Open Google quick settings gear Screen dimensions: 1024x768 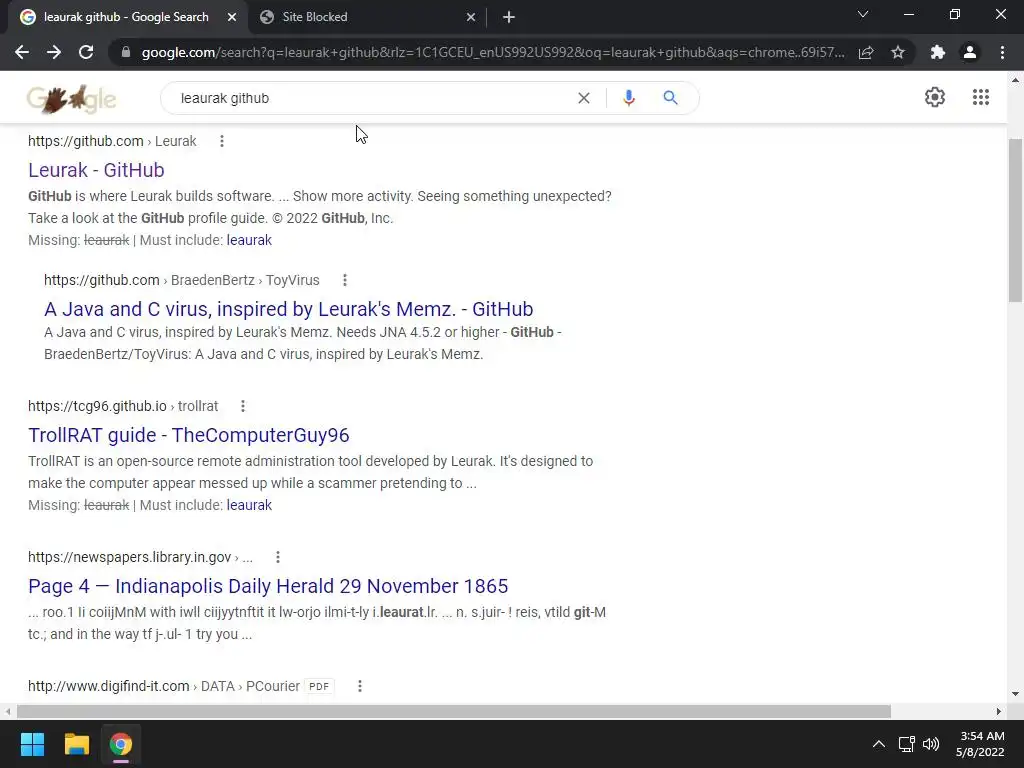935,97
